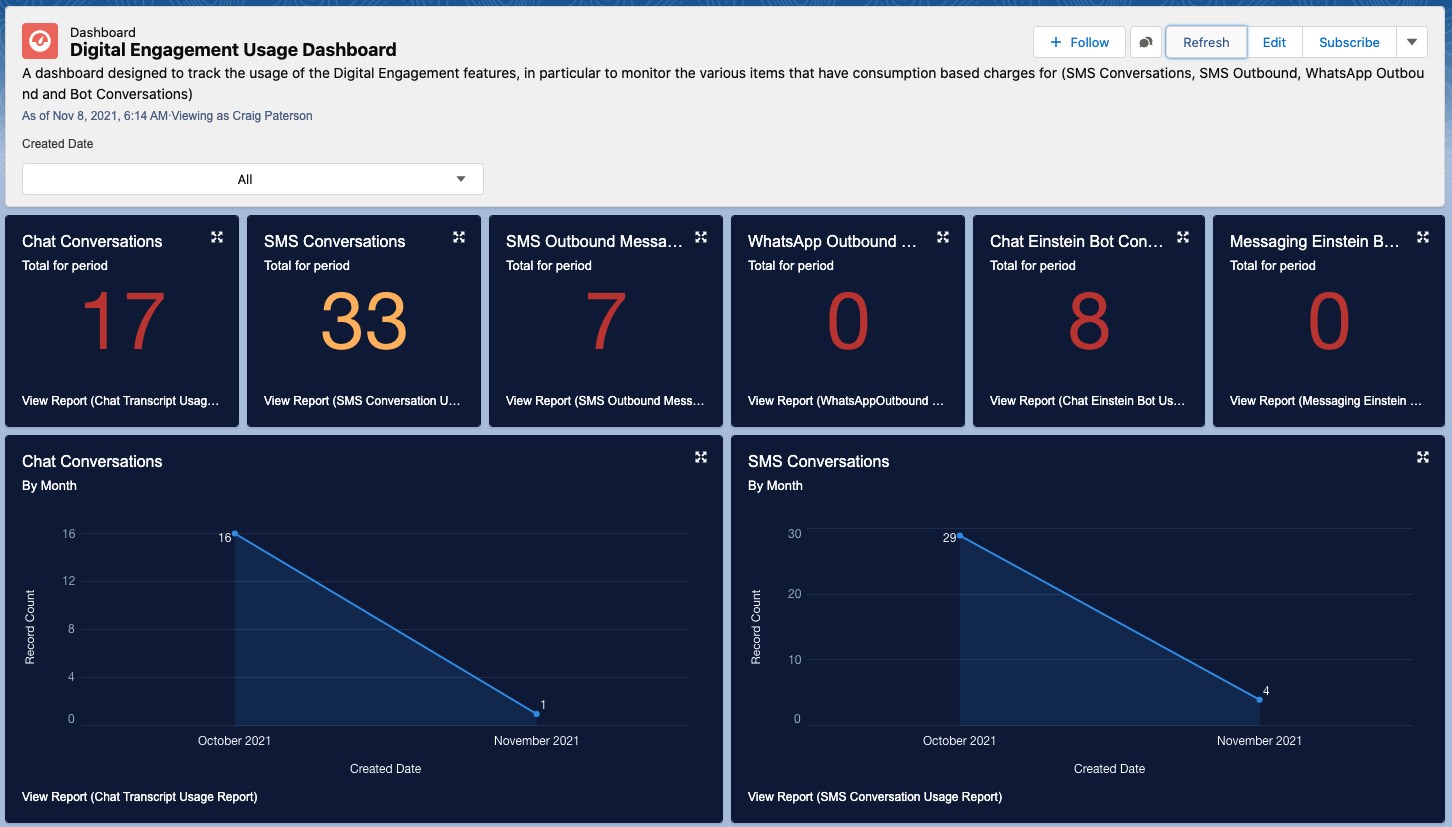Open the Chat Transcript Usage Report link
The width and height of the screenshot is (1452, 827).
pos(140,797)
